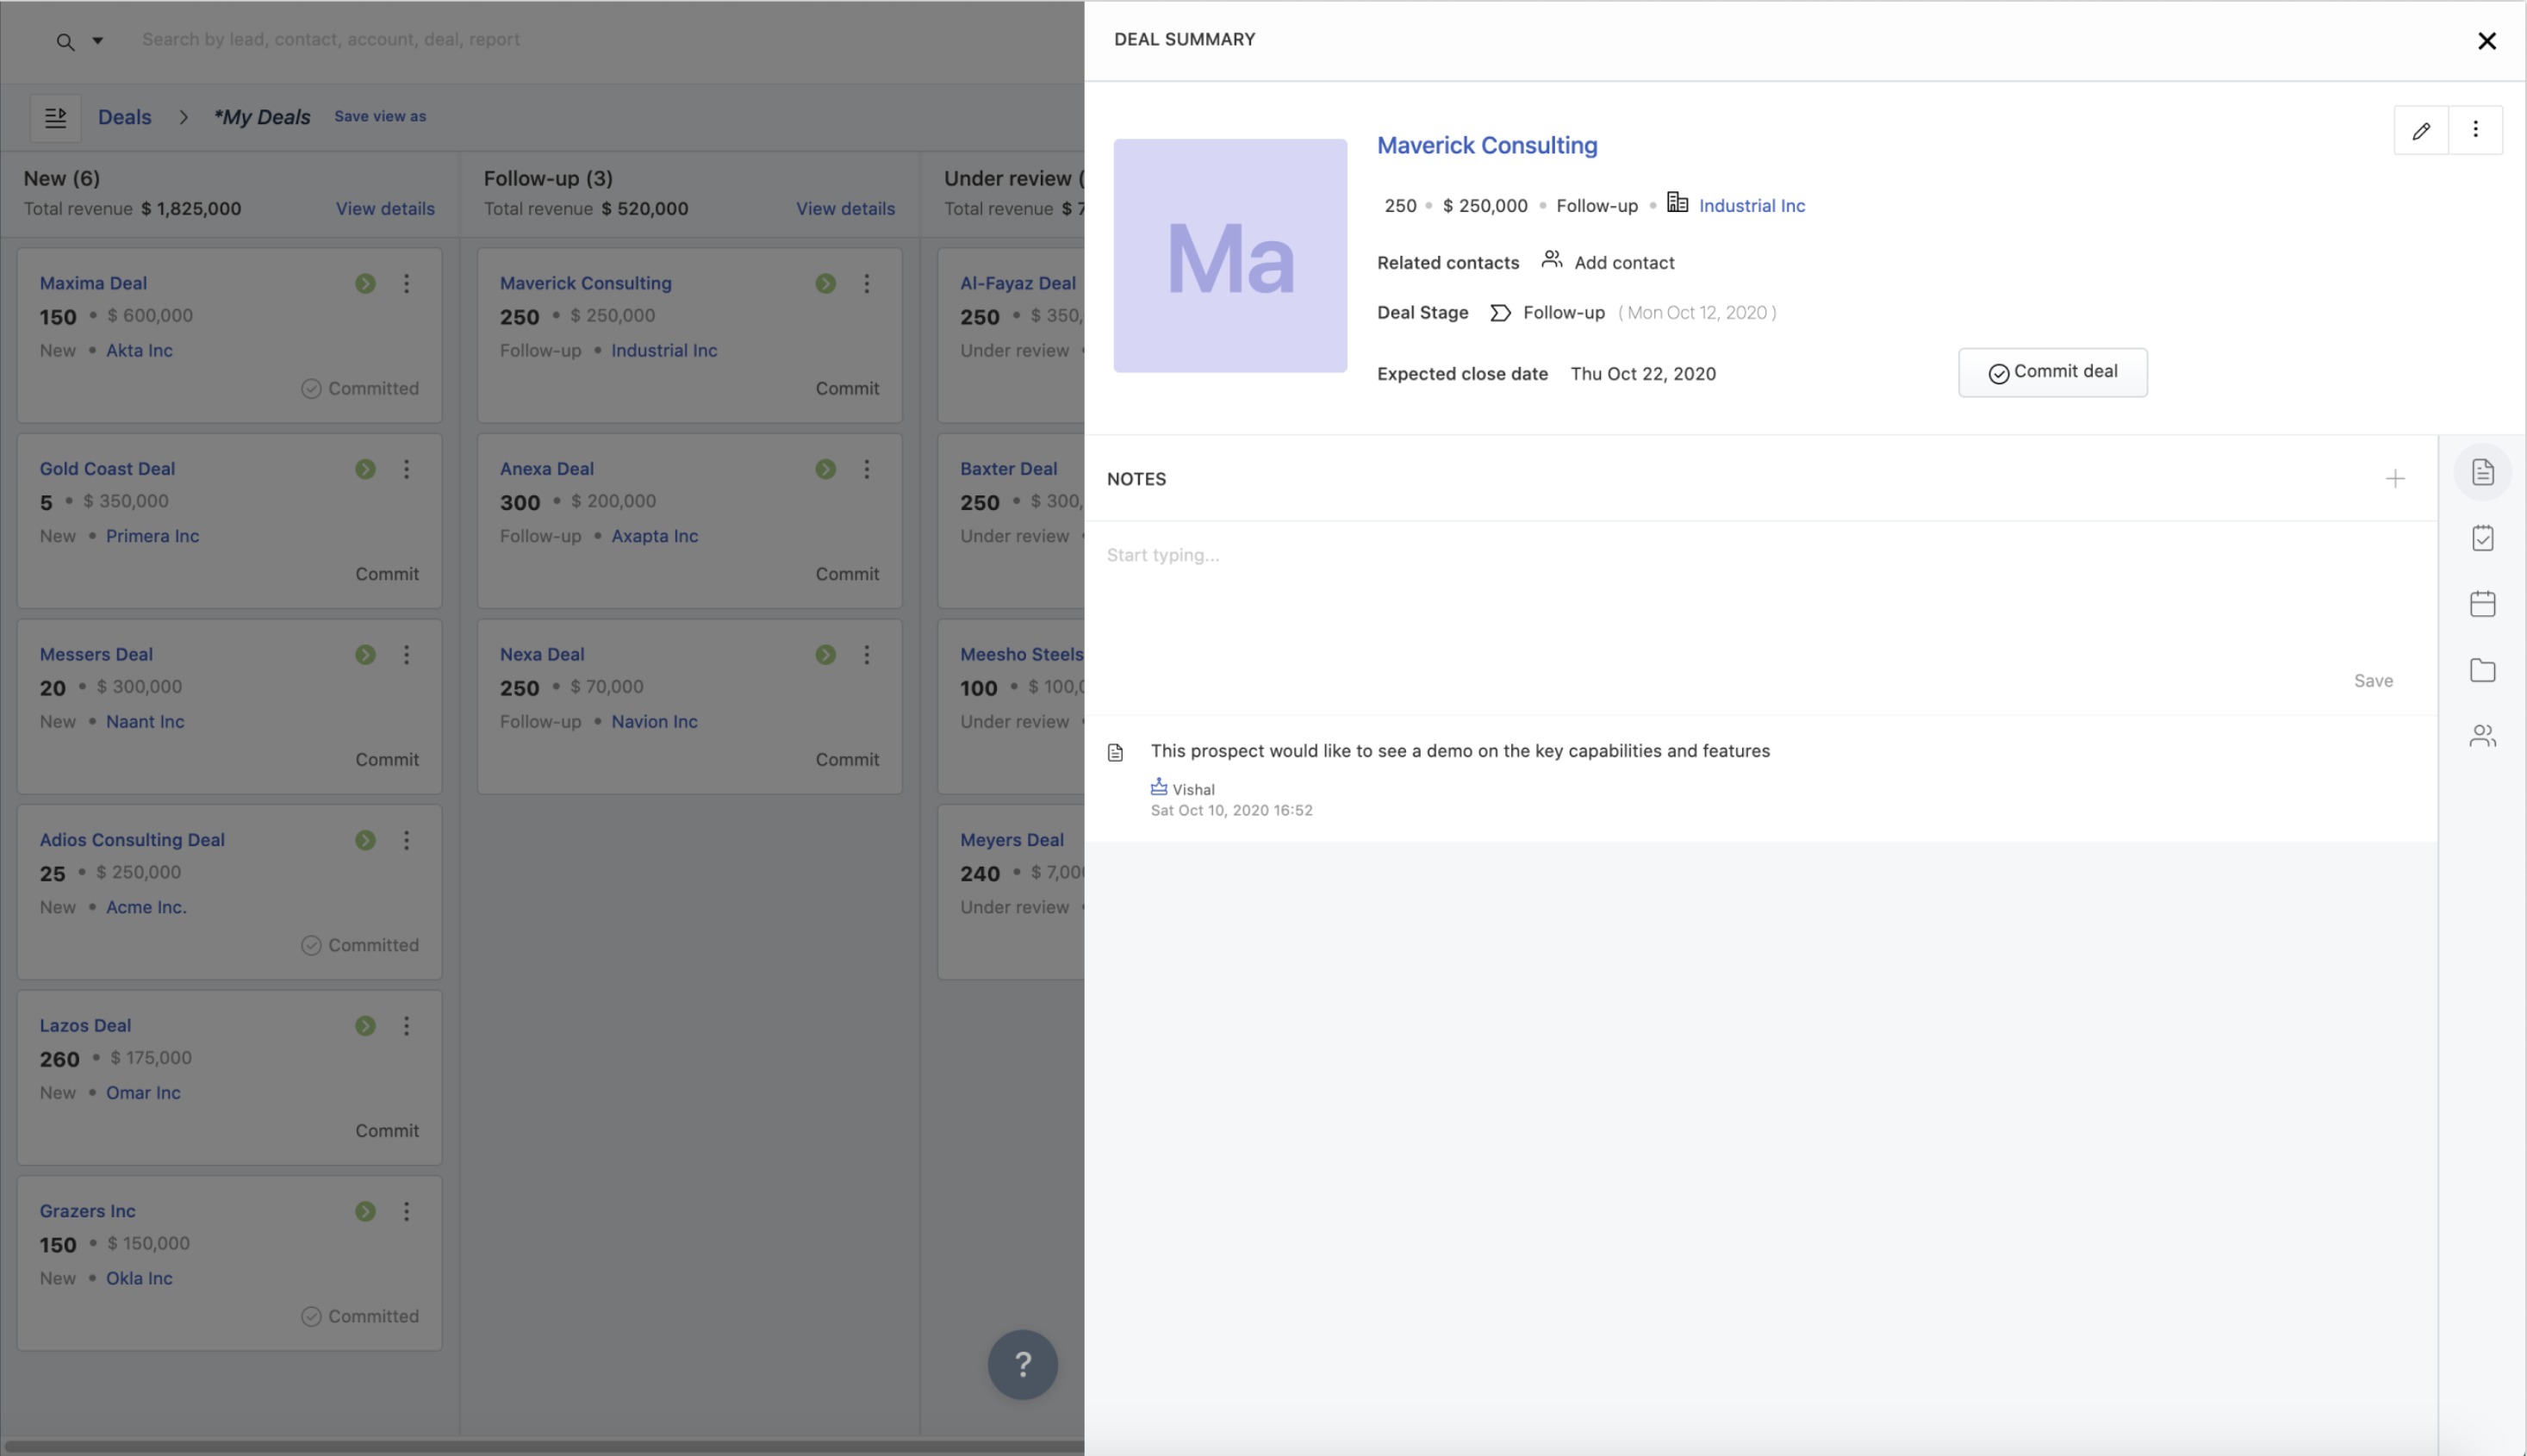Click the round help question mark button
2527x1456 pixels.
(1022, 1364)
